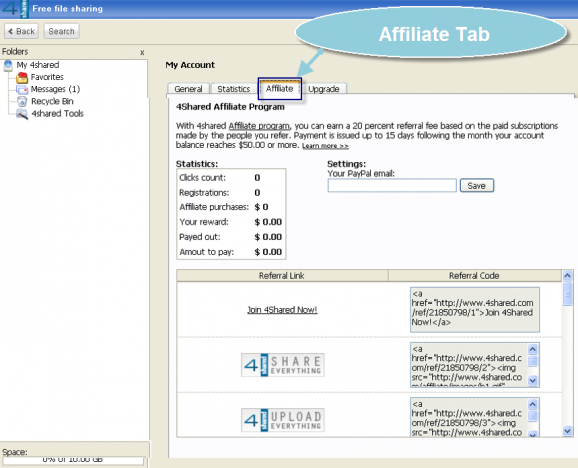This screenshot has width=578, height=468.
Task: Click the Referral Link column header
Action: tap(282, 276)
